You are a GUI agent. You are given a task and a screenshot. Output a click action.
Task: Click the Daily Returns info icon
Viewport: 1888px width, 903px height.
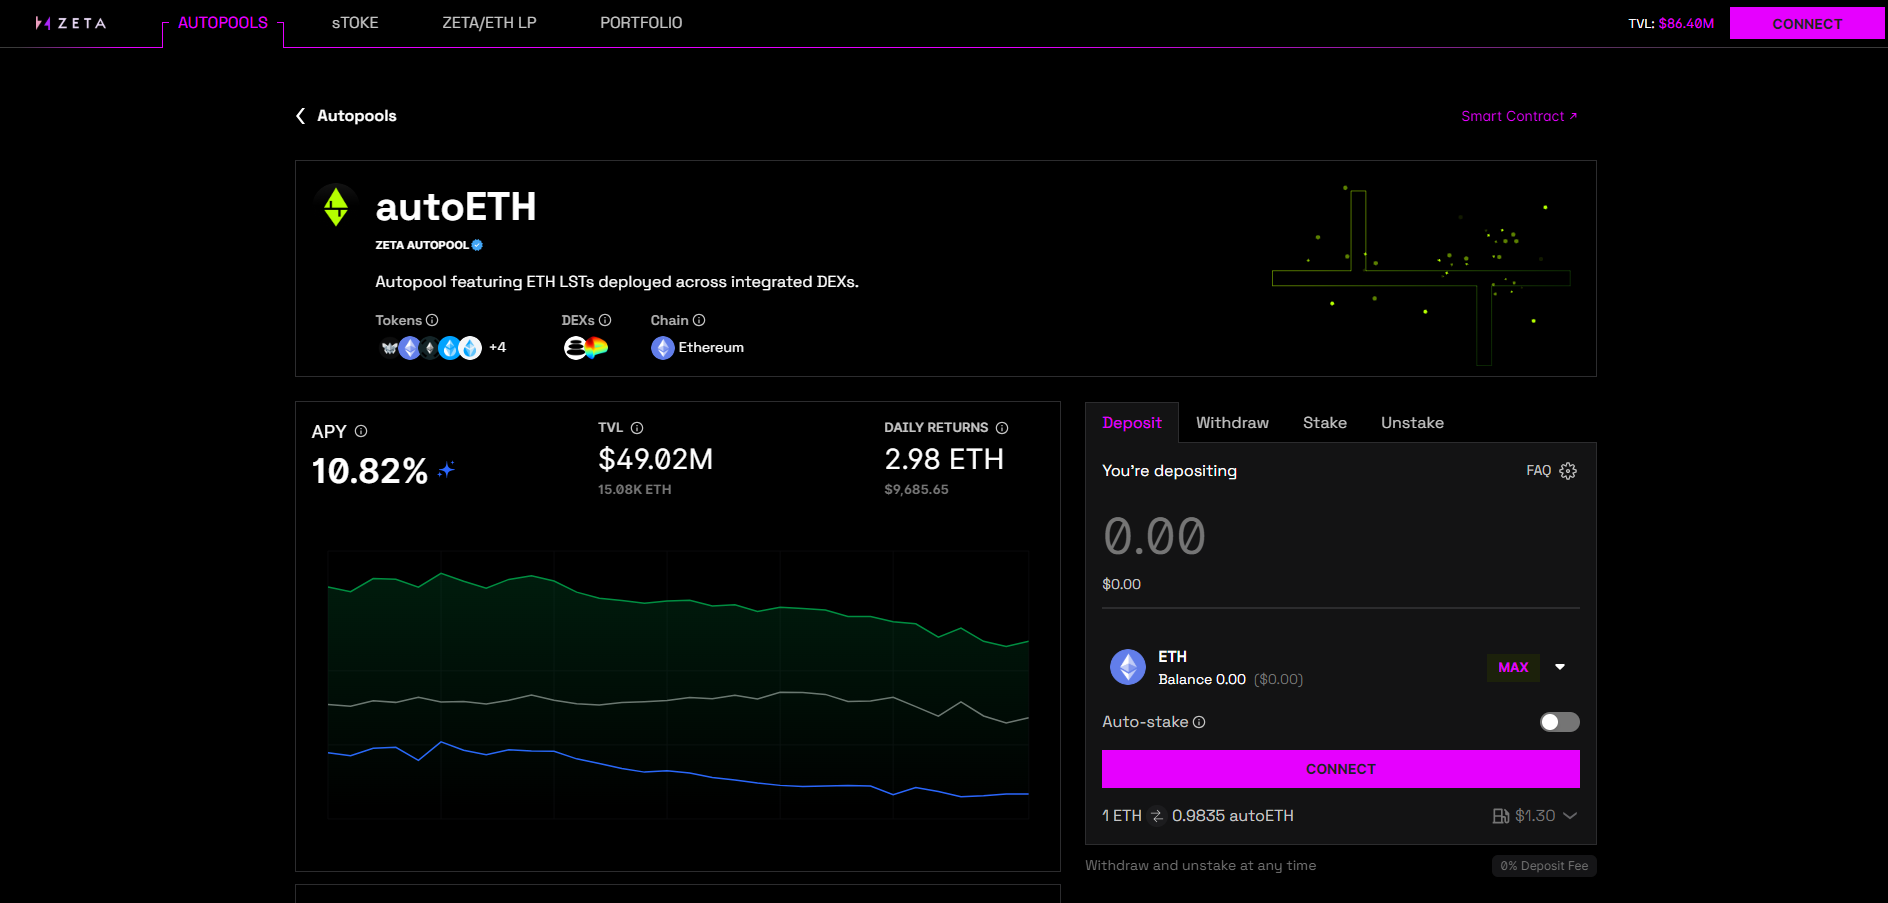point(1002,428)
